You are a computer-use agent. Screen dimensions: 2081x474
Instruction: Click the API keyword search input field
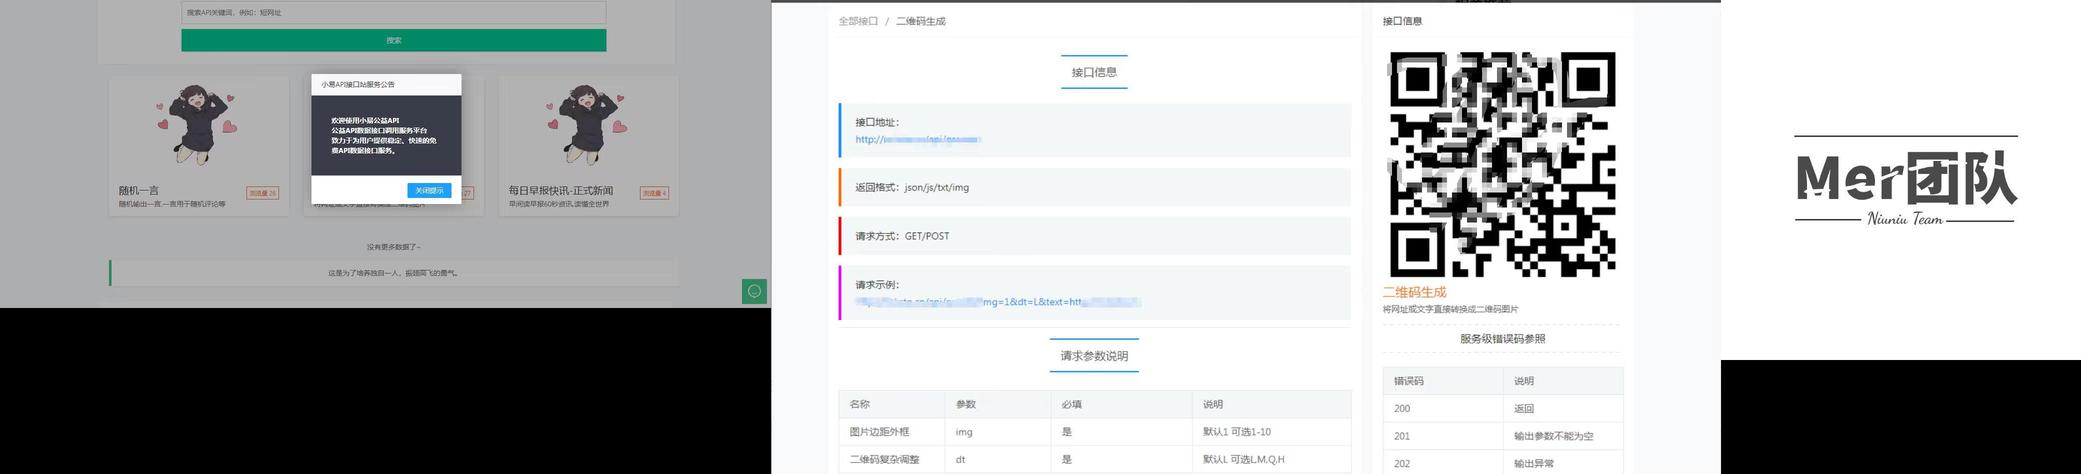coord(393,13)
